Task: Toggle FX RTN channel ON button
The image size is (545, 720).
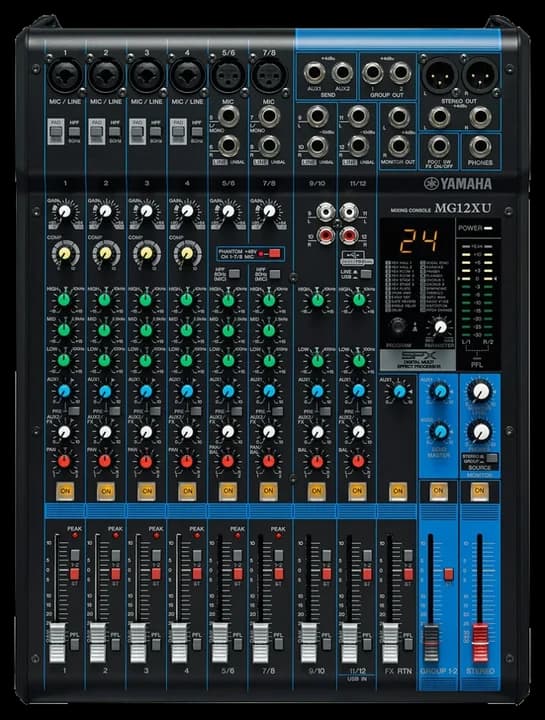Action: (398, 491)
